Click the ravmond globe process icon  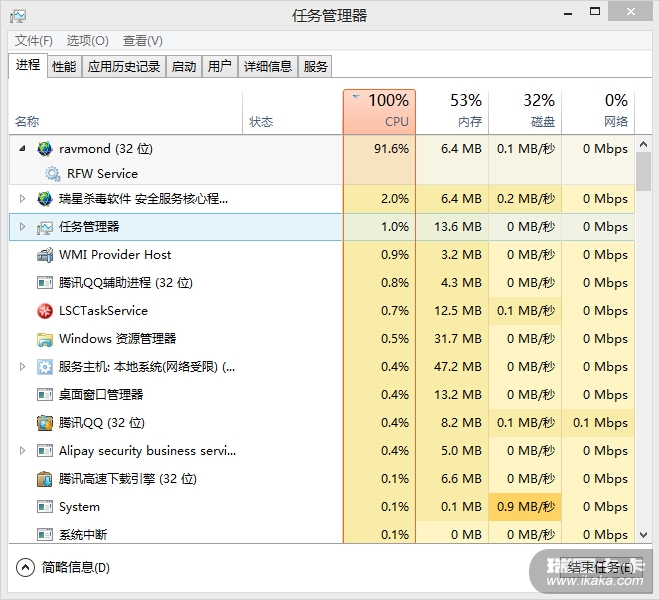click(x=45, y=149)
